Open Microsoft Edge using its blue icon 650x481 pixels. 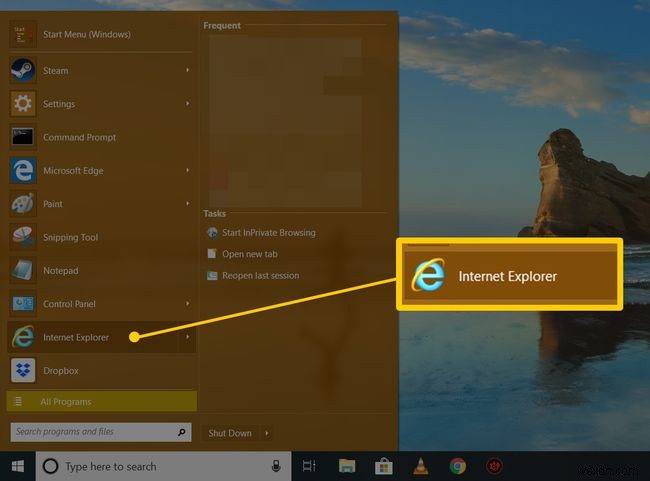[x=23, y=170]
